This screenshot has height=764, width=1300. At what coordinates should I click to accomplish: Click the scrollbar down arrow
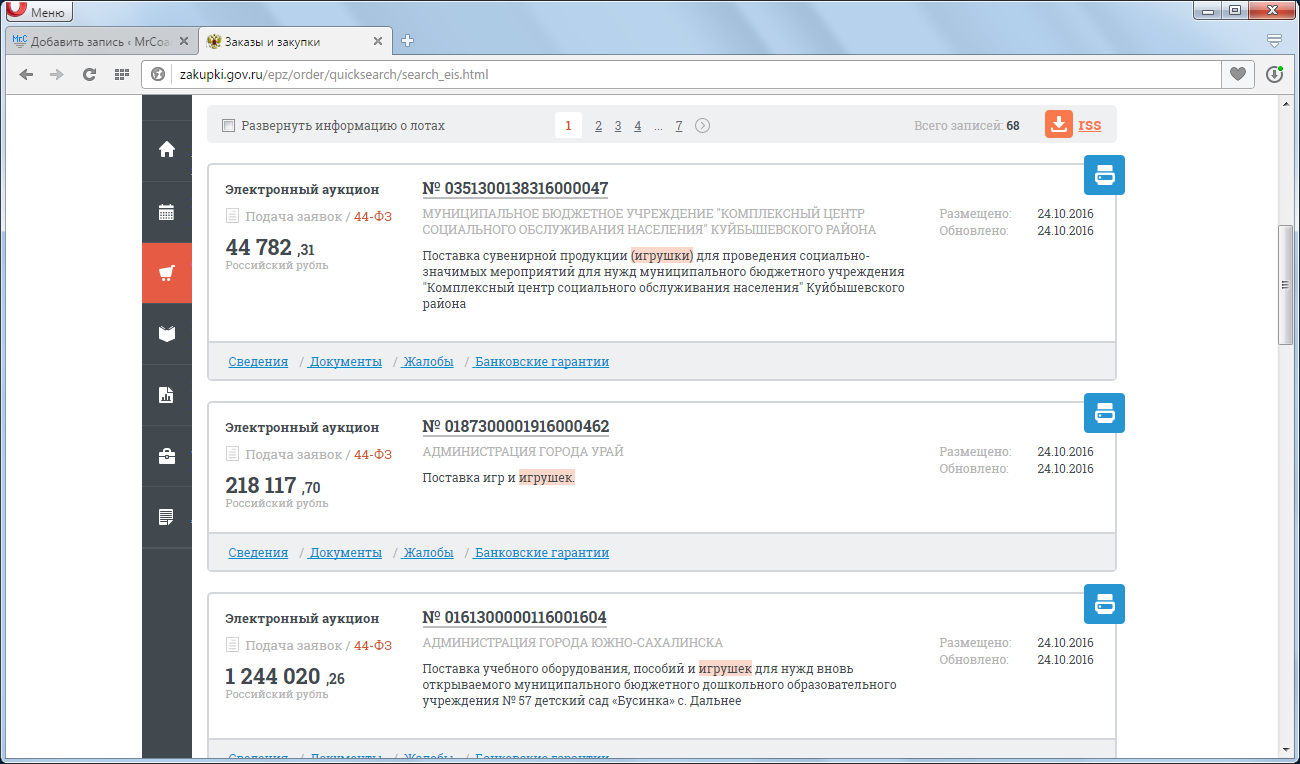[x=1286, y=749]
